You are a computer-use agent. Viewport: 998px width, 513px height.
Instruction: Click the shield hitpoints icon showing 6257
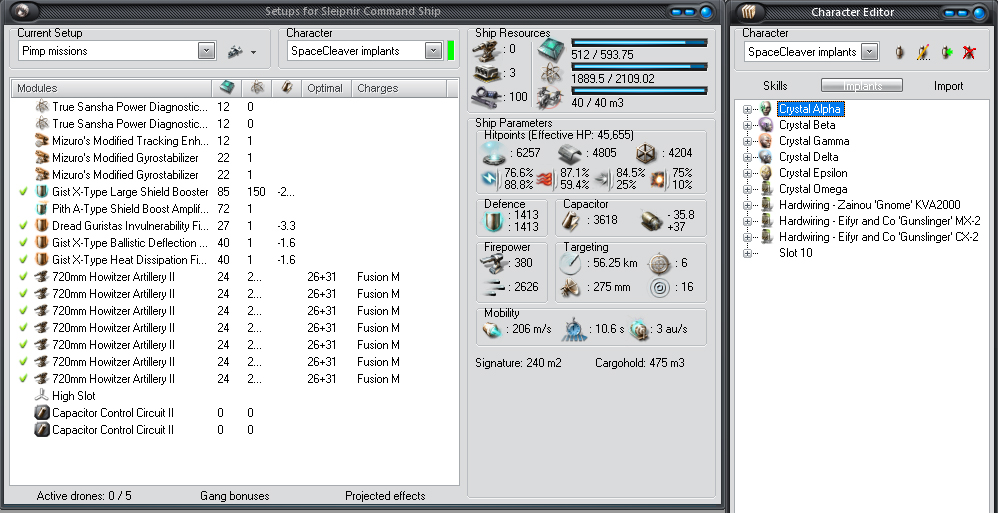point(494,153)
